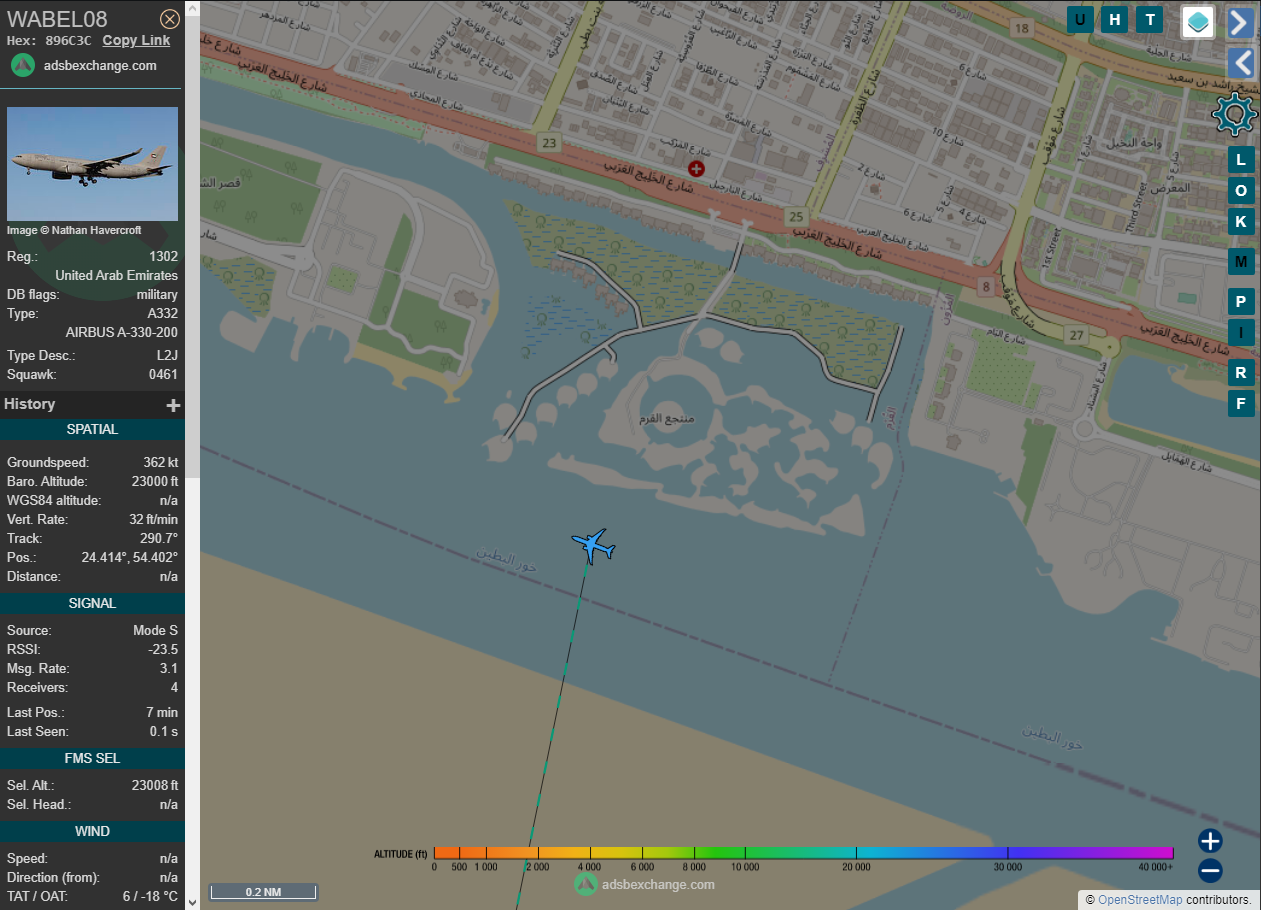Viewport: 1261px width, 910px height.
Task: Expand the History section plus icon
Action: point(173,405)
